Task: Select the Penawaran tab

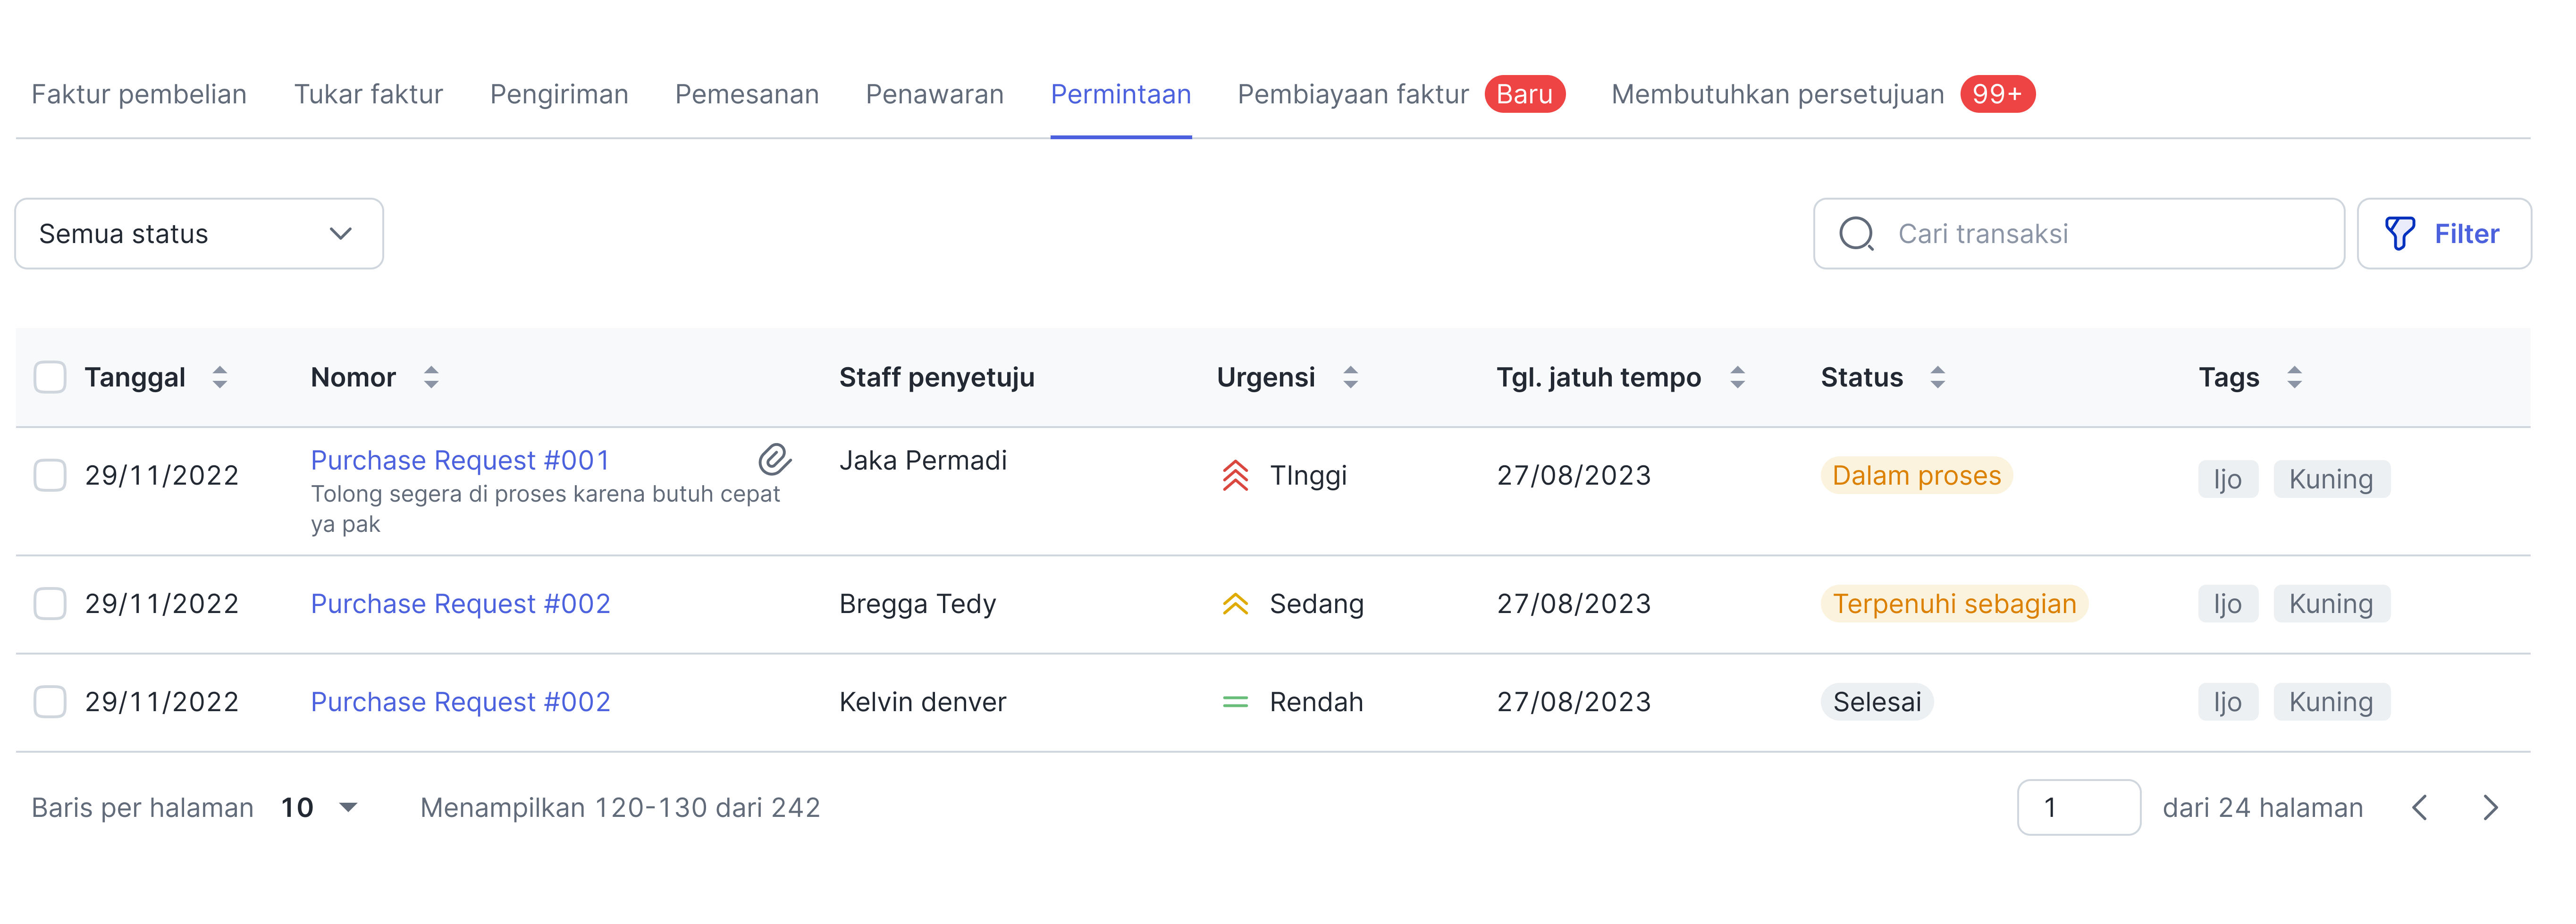Action: (x=934, y=94)
